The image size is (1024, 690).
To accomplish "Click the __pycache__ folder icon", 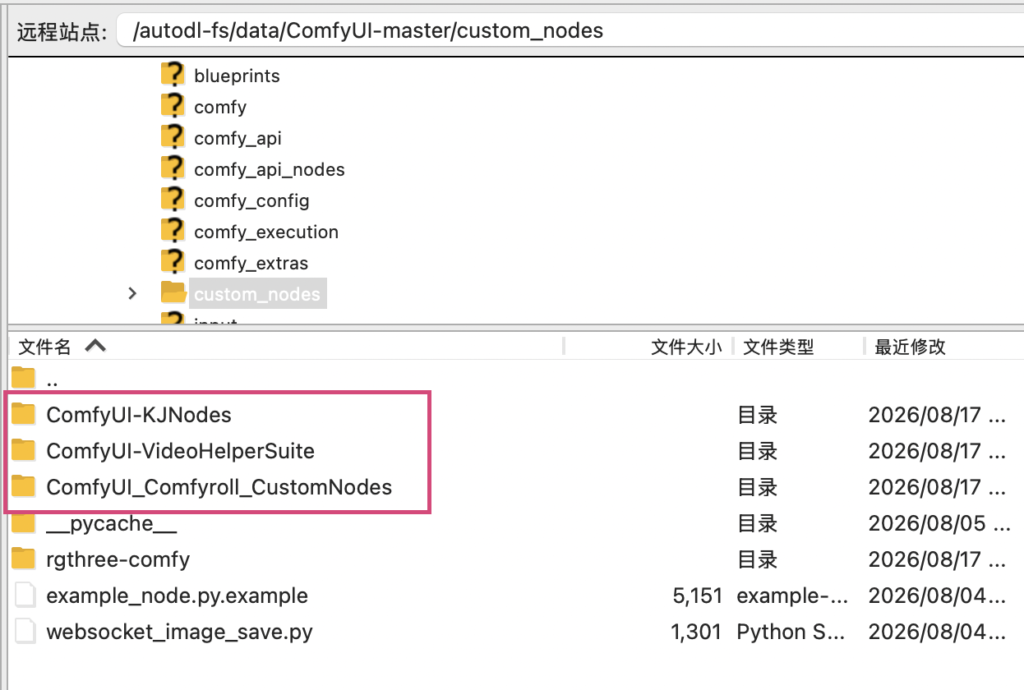I will coord(24,523).
